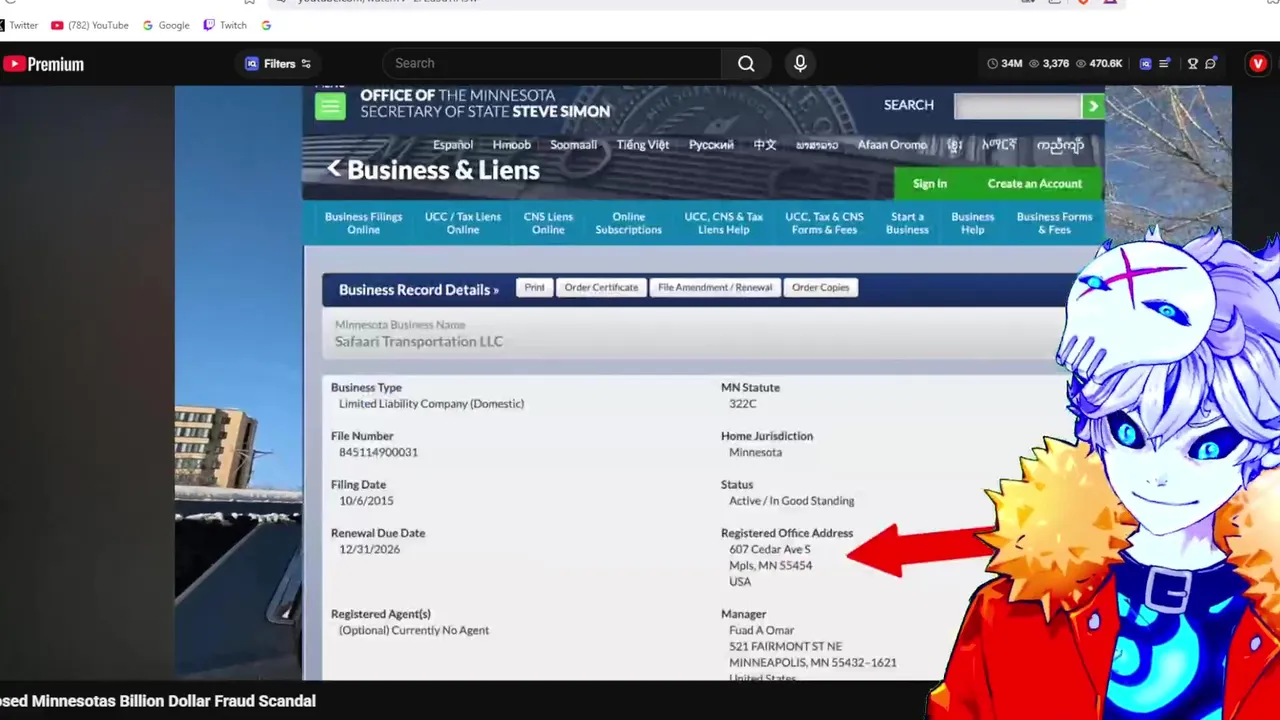Screen dimensions: 1280x720
Task: Open the unlabeled Google G bookmark
Action: (266, 25)
